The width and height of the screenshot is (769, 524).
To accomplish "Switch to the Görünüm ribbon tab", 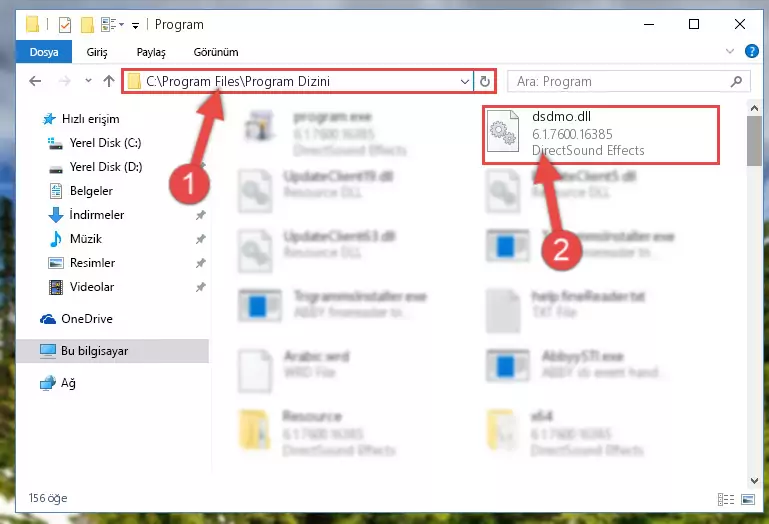I will tap(216, 52).
